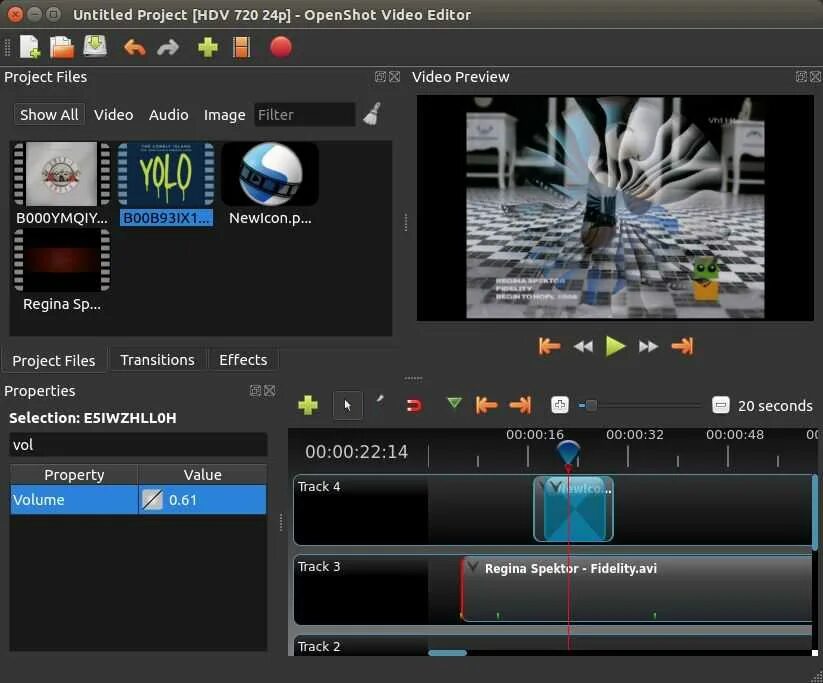823x683 pixels.
Task: Jump to the previous marker
Action: tap(486, 405)
